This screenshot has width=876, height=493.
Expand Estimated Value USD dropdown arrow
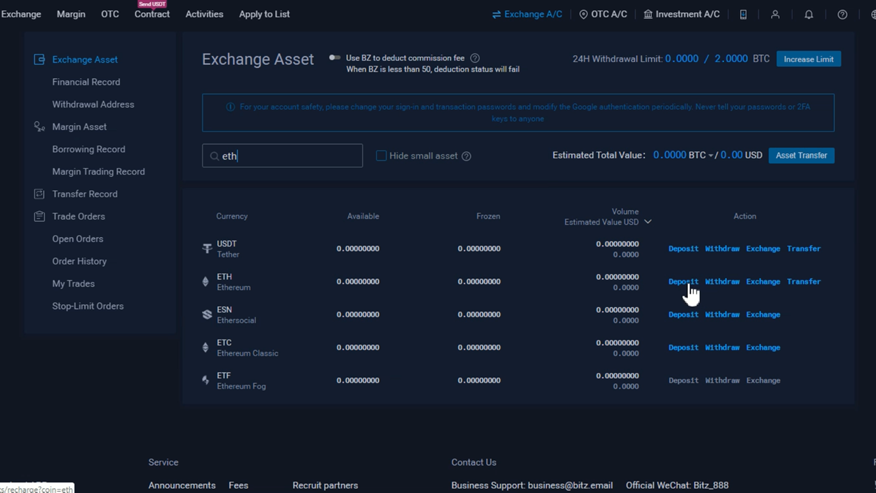click(x=648, y=222)
